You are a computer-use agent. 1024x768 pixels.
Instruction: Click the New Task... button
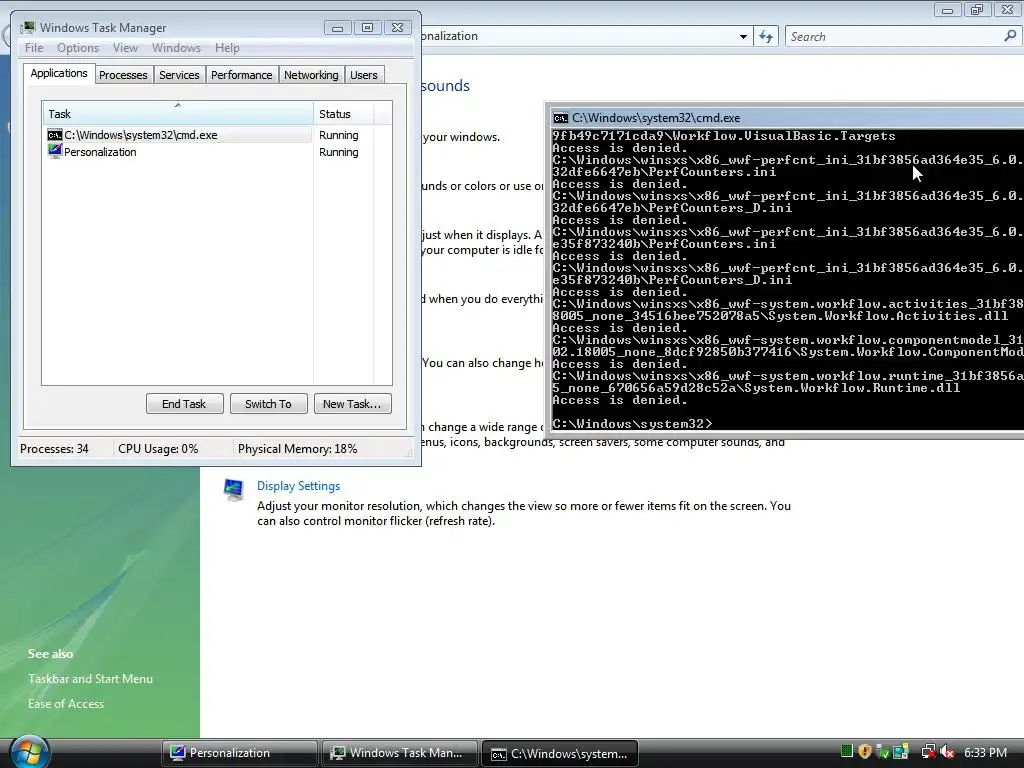coord(352,404)
